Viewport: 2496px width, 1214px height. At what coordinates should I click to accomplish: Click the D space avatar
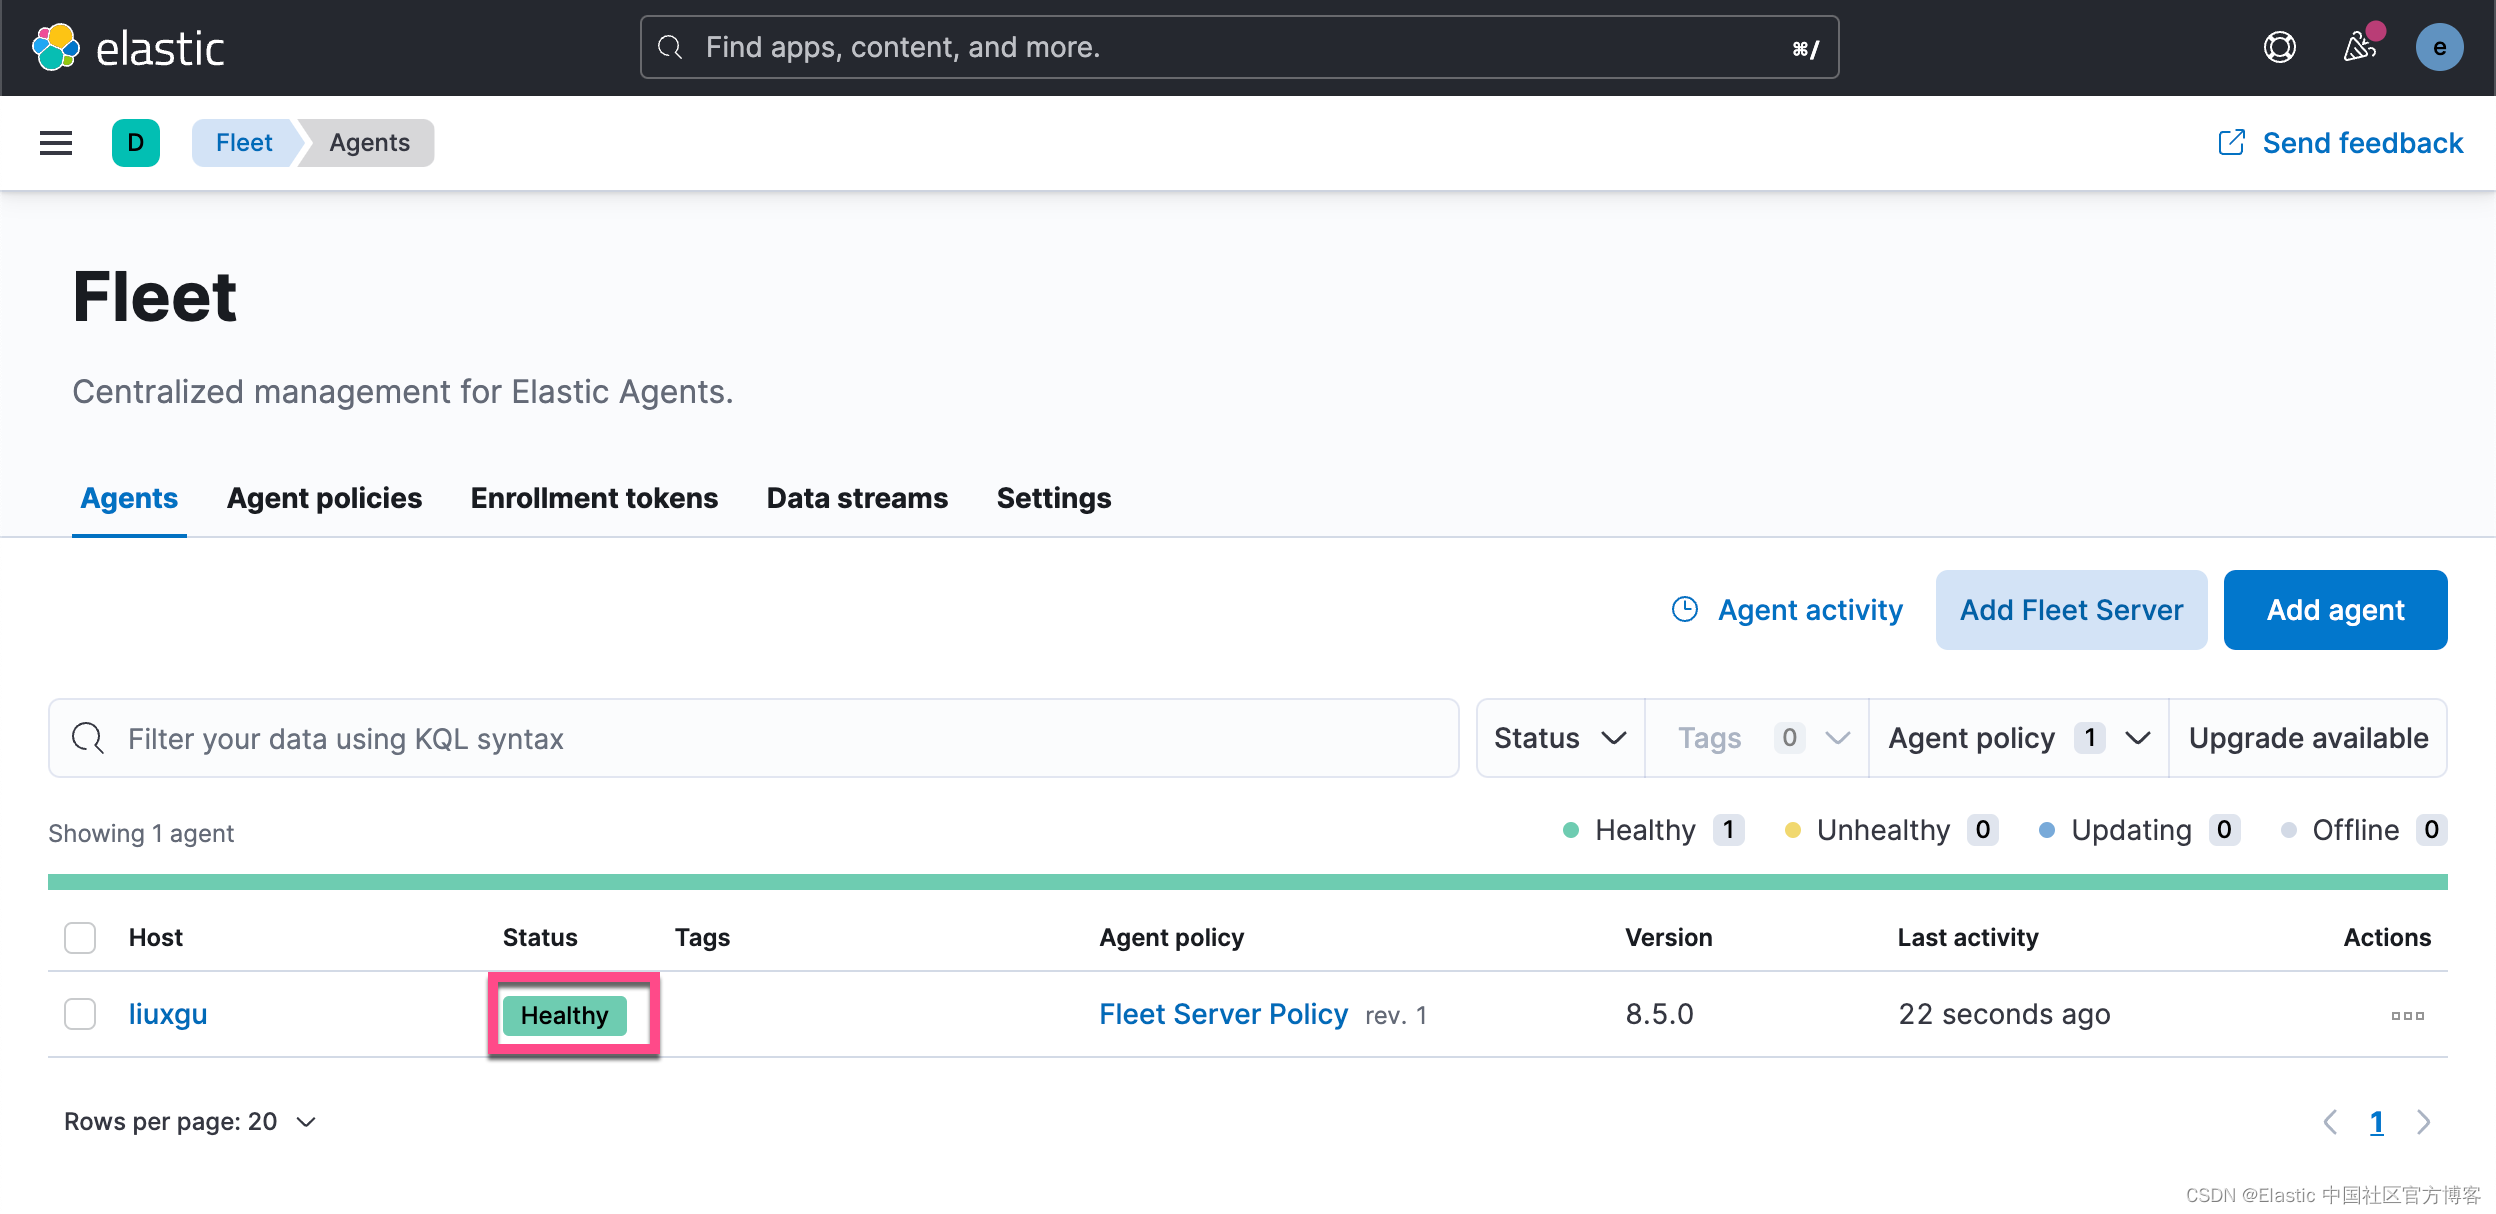[136, 143]
